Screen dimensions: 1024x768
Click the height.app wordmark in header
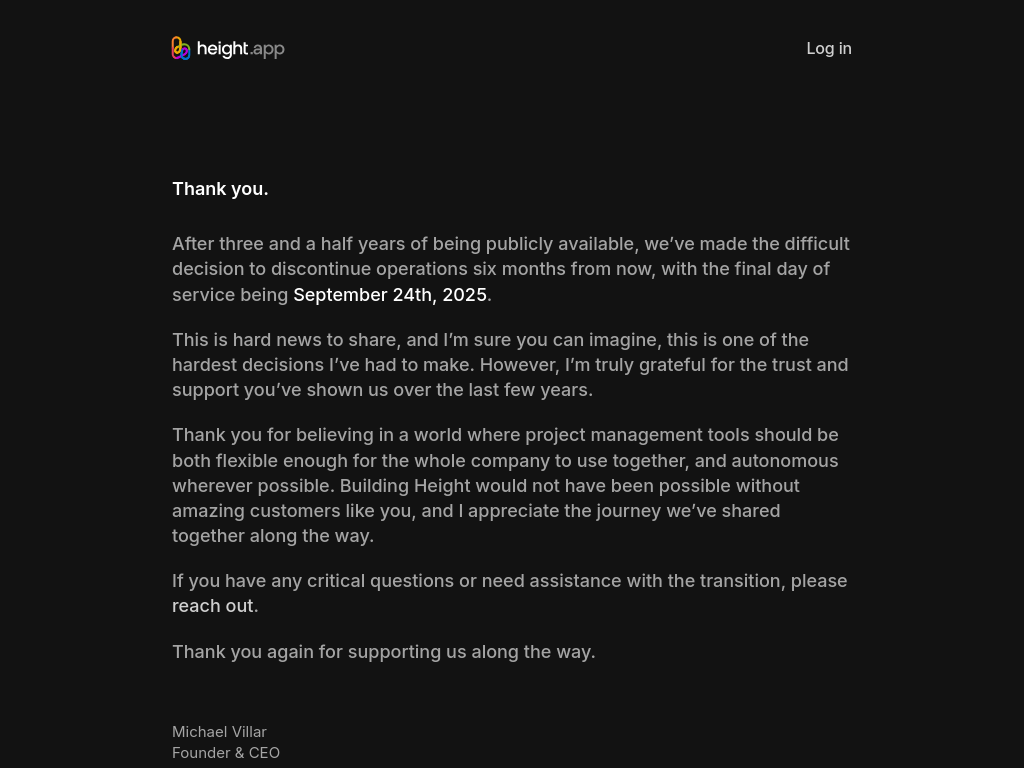[x=241, y=49]
